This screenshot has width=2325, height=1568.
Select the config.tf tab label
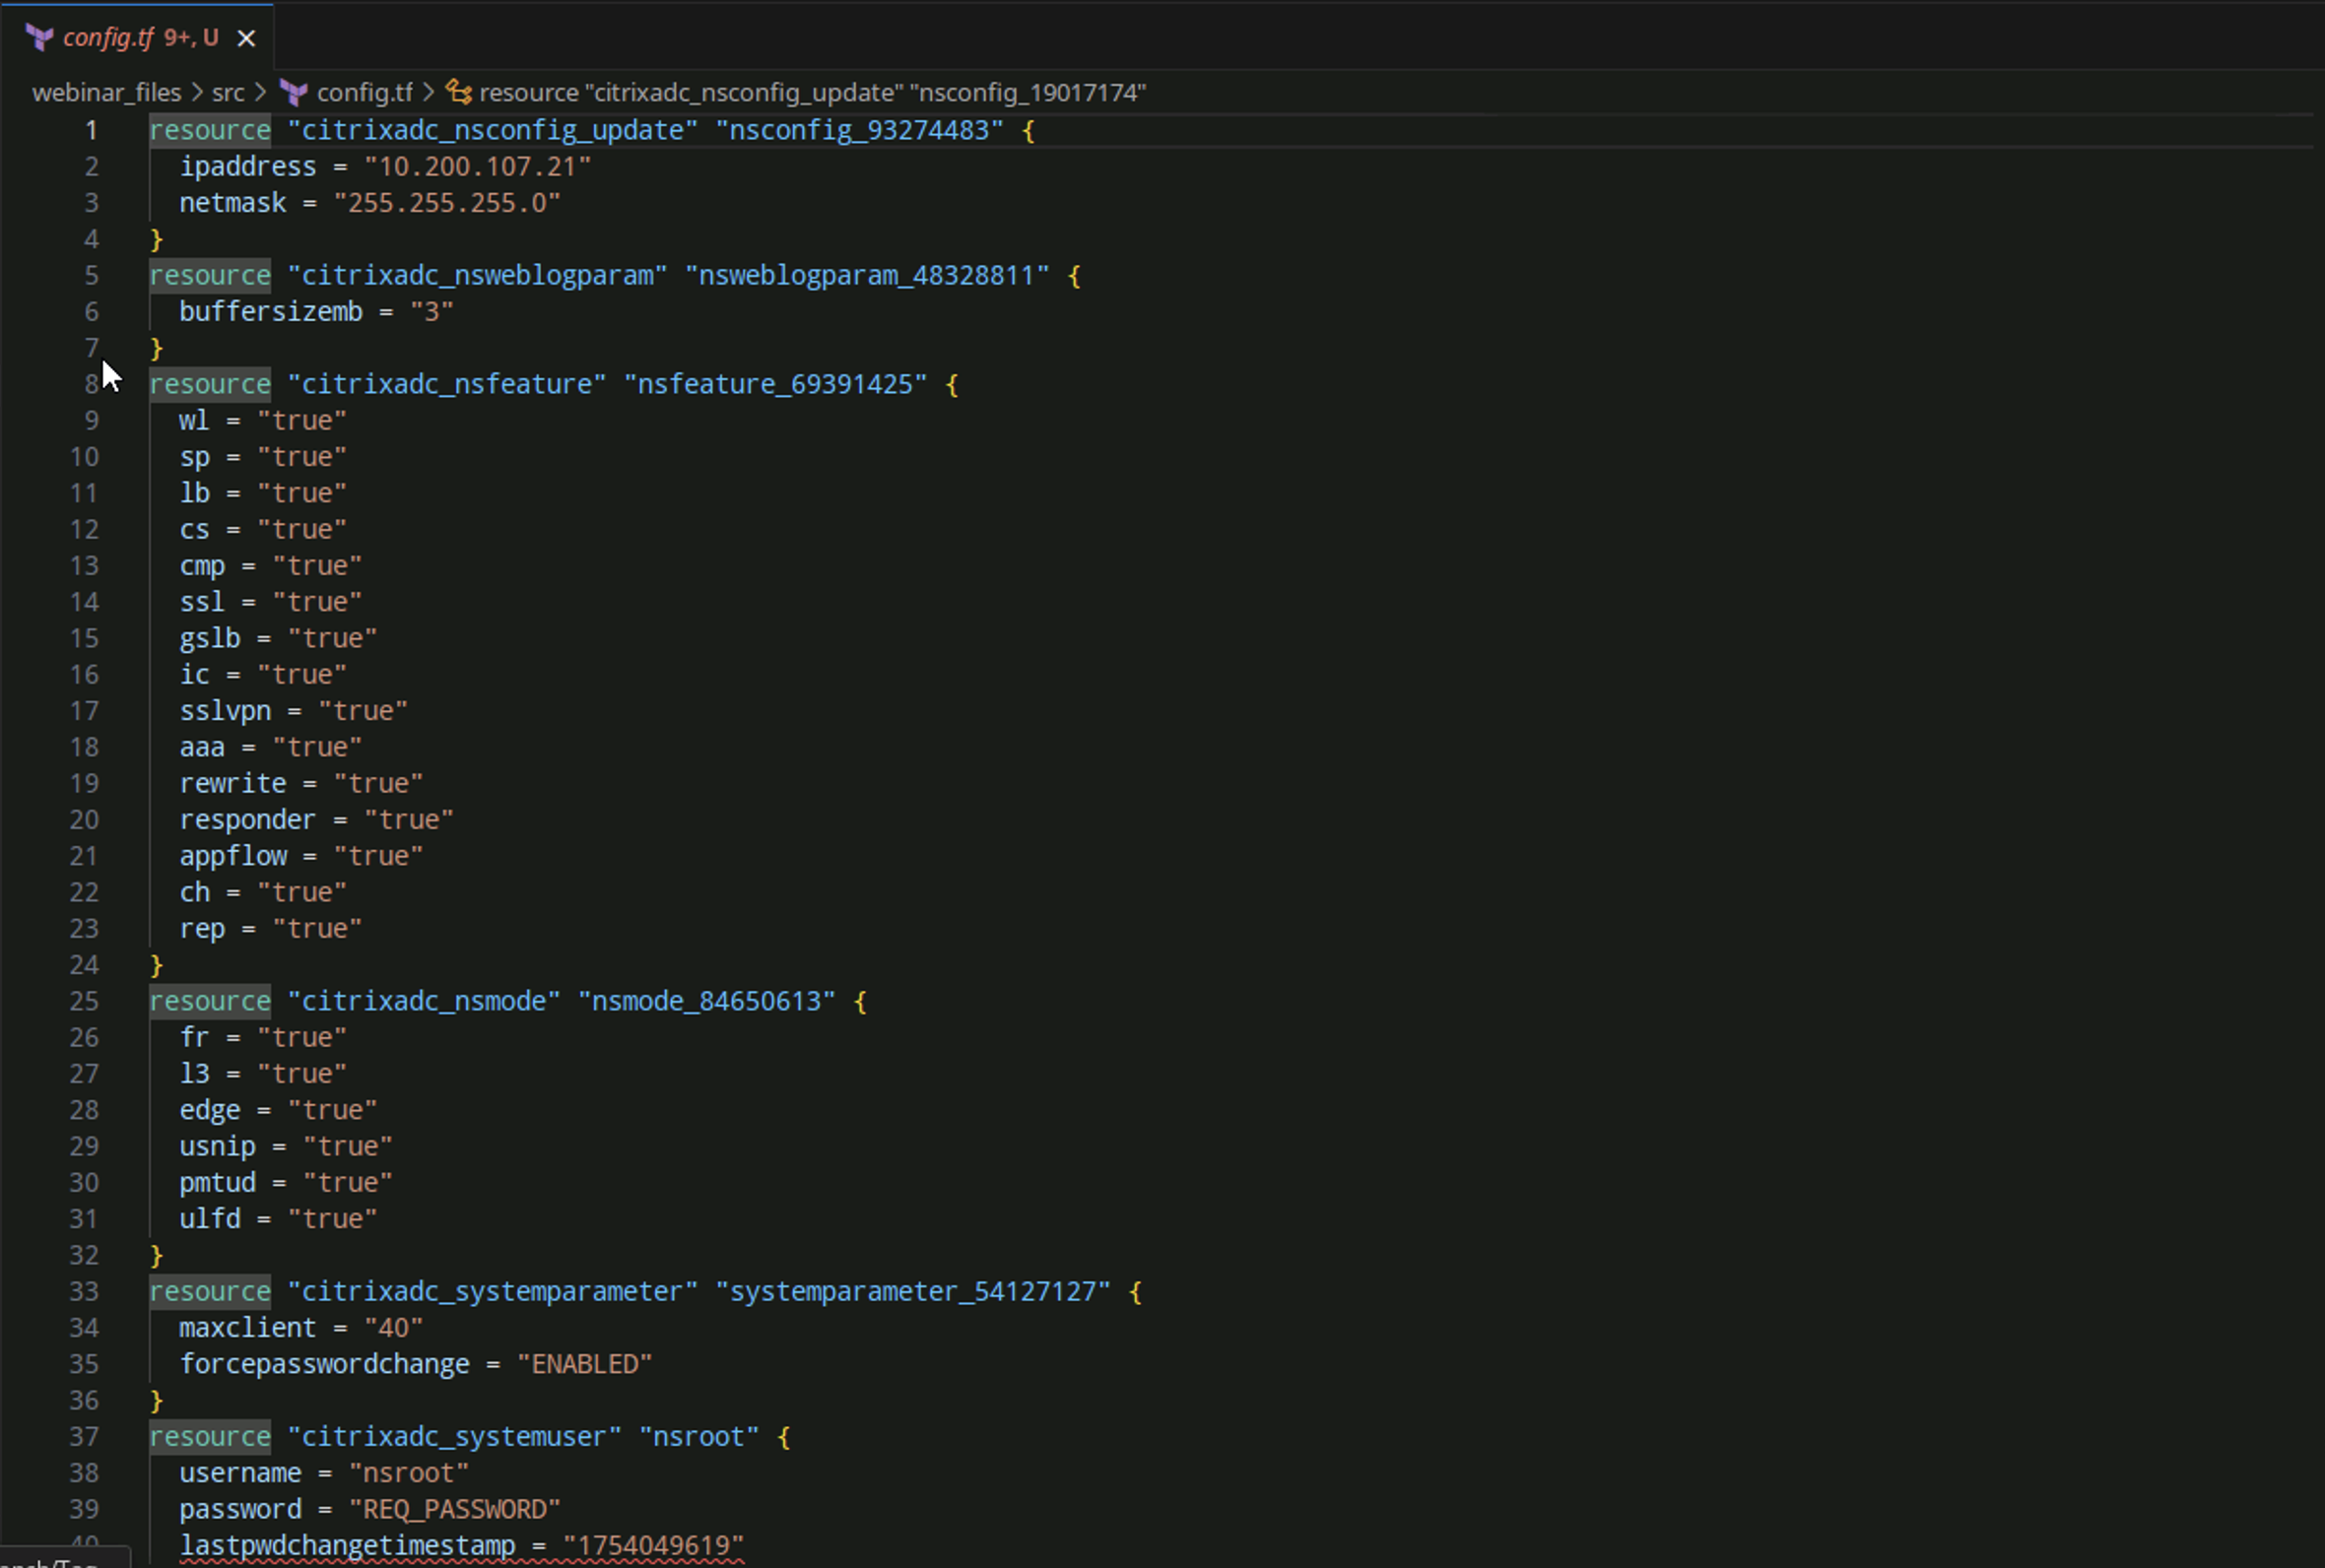point(108,38)
